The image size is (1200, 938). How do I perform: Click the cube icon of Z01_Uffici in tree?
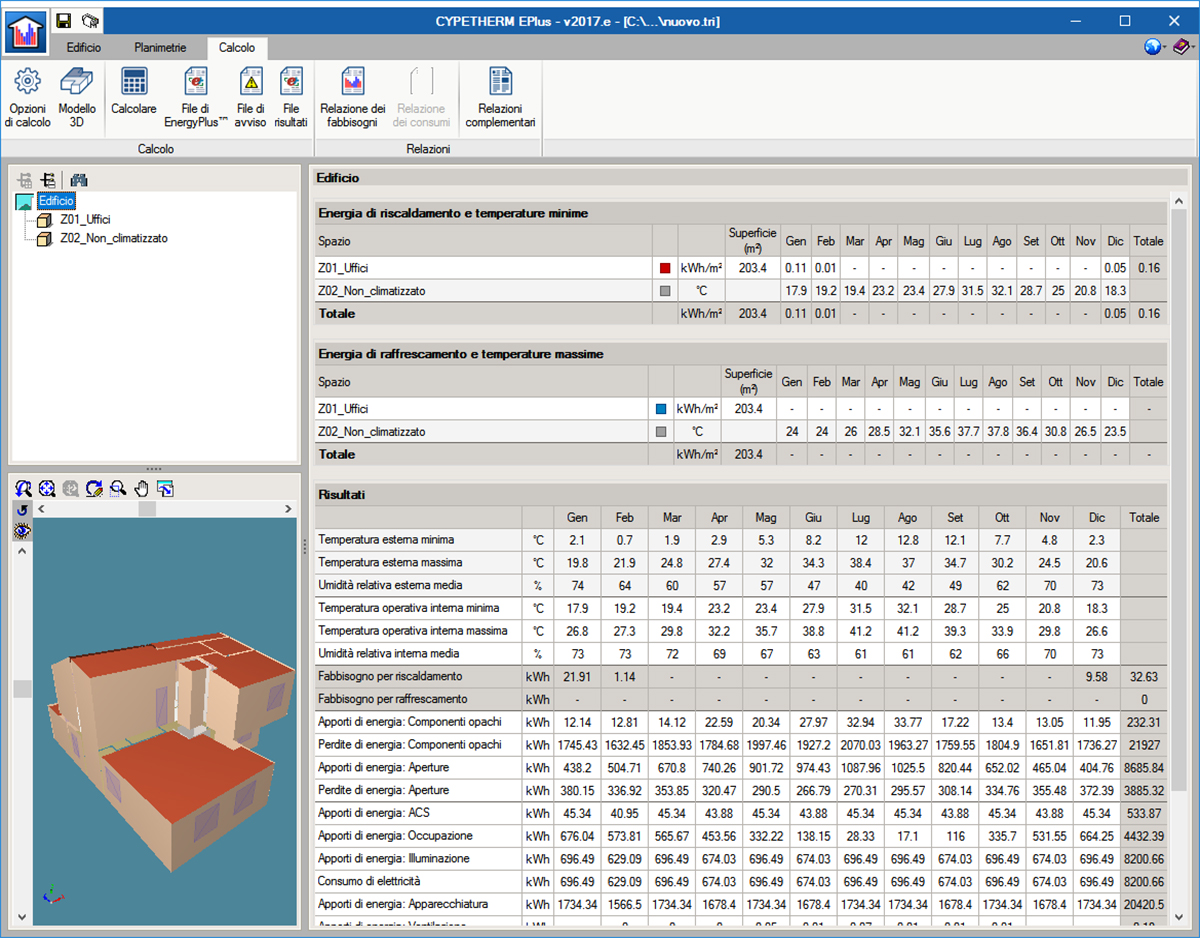pos(44,220)
